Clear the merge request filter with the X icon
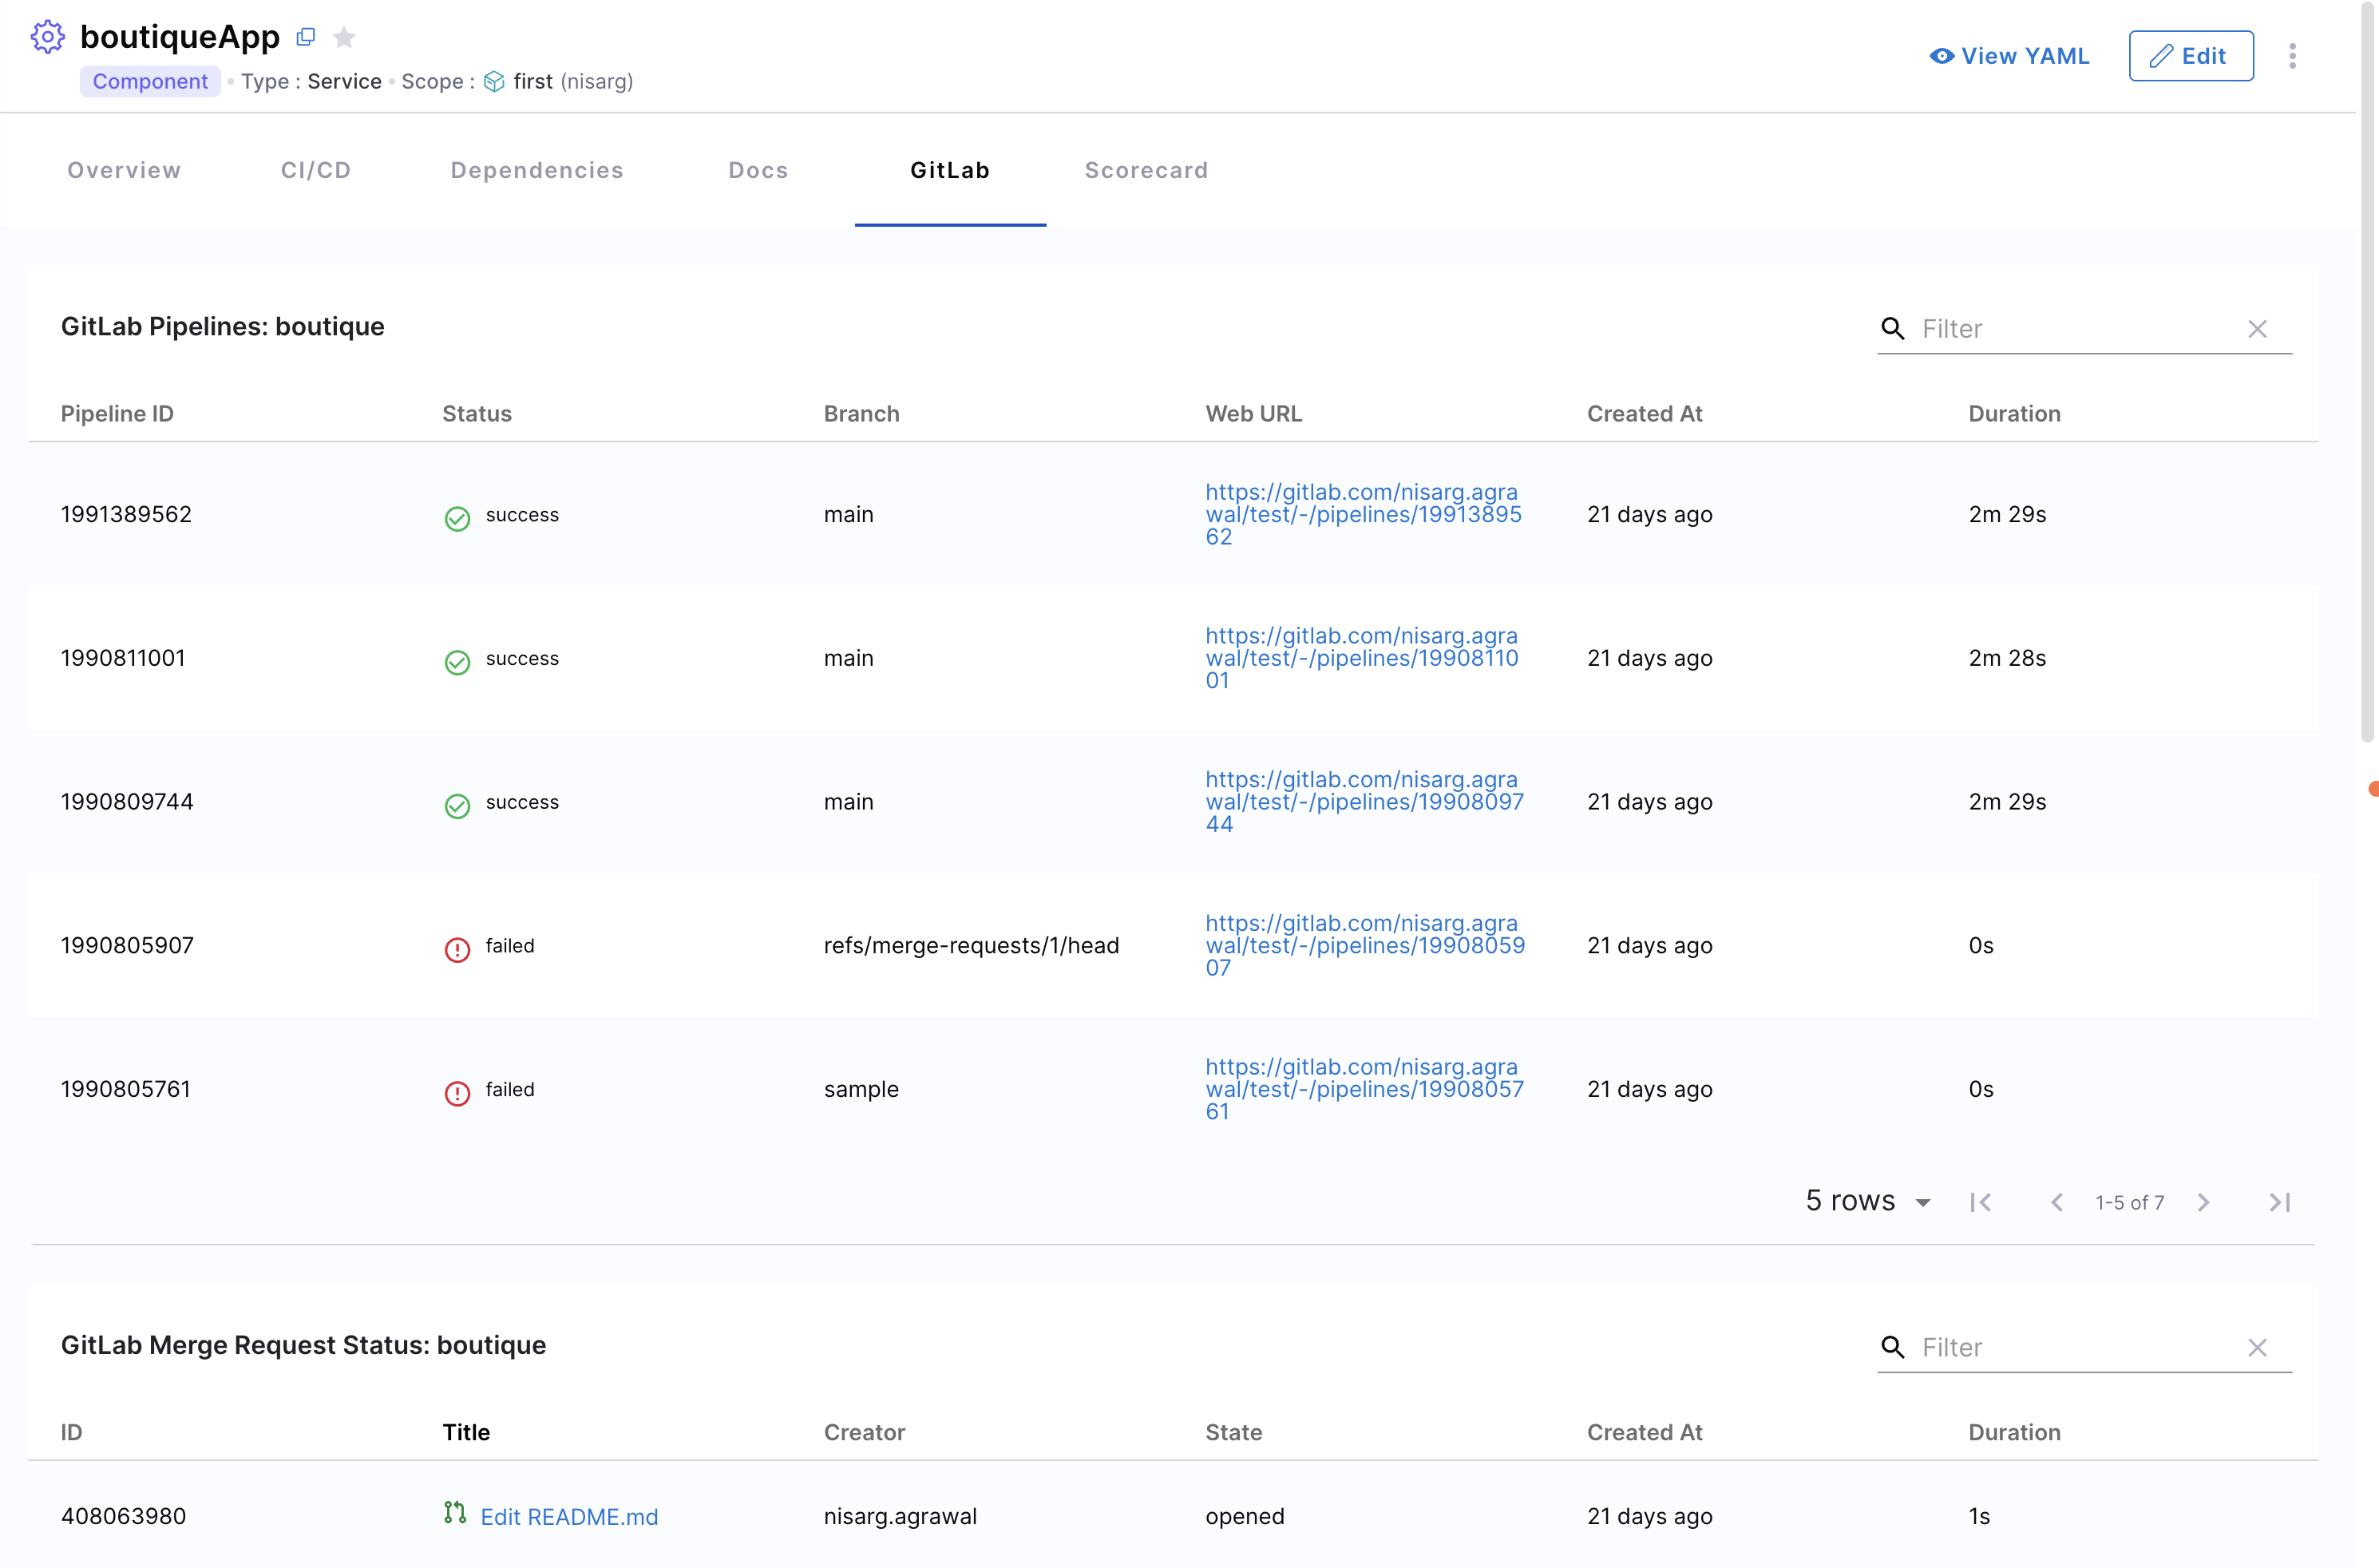Viewport: 2379px width, 1568px height. click(x=2257, y=1347)
